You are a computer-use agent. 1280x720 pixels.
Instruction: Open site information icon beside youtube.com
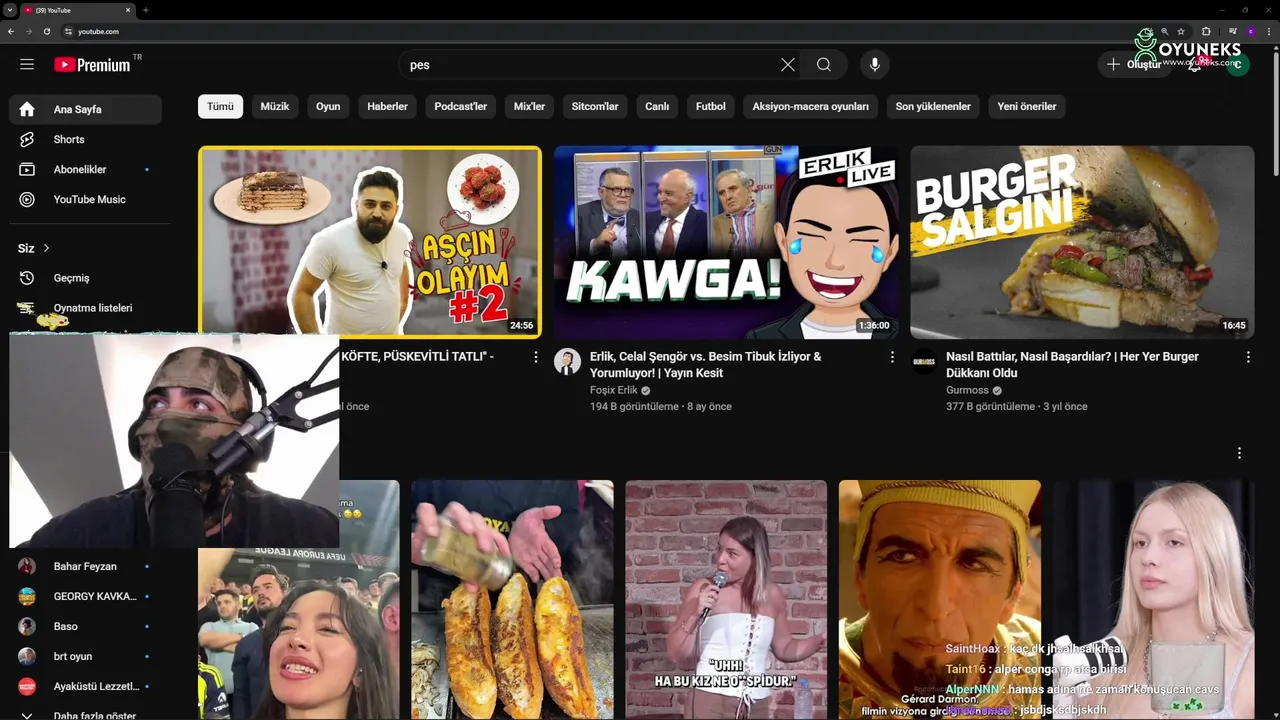tap(68, 31)
